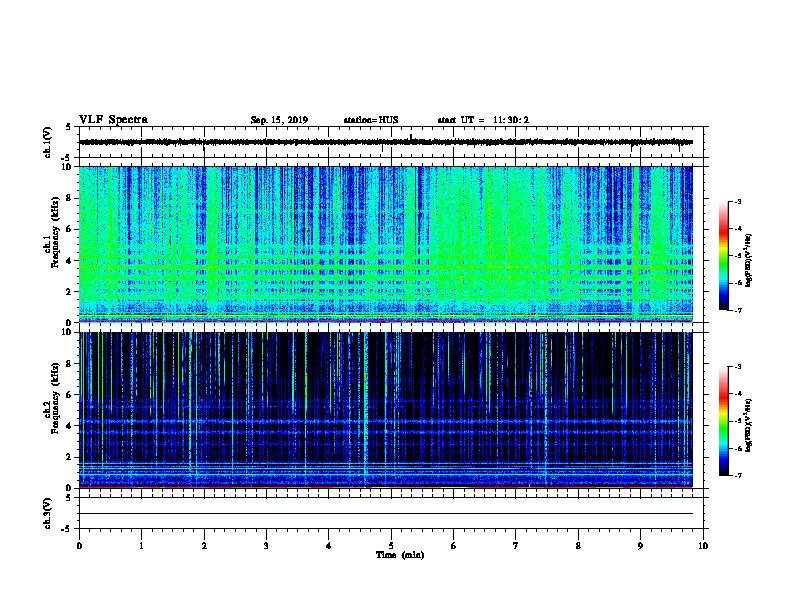Click the ch.1 waveform trace panel
Screen dimensions: 792x612
[x=391, y=142]
